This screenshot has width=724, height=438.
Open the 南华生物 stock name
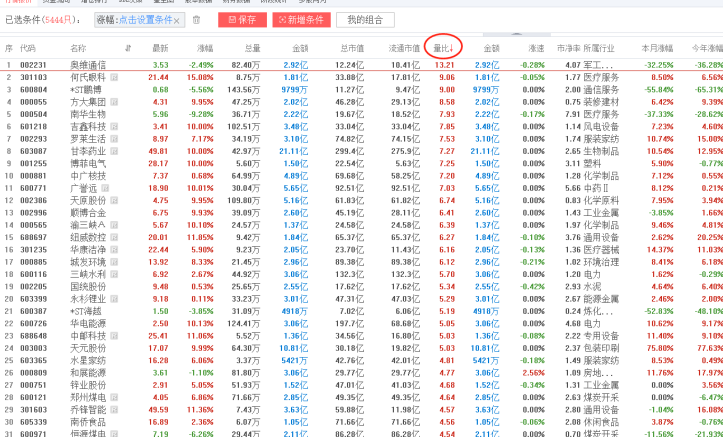(x=88, y=114)
